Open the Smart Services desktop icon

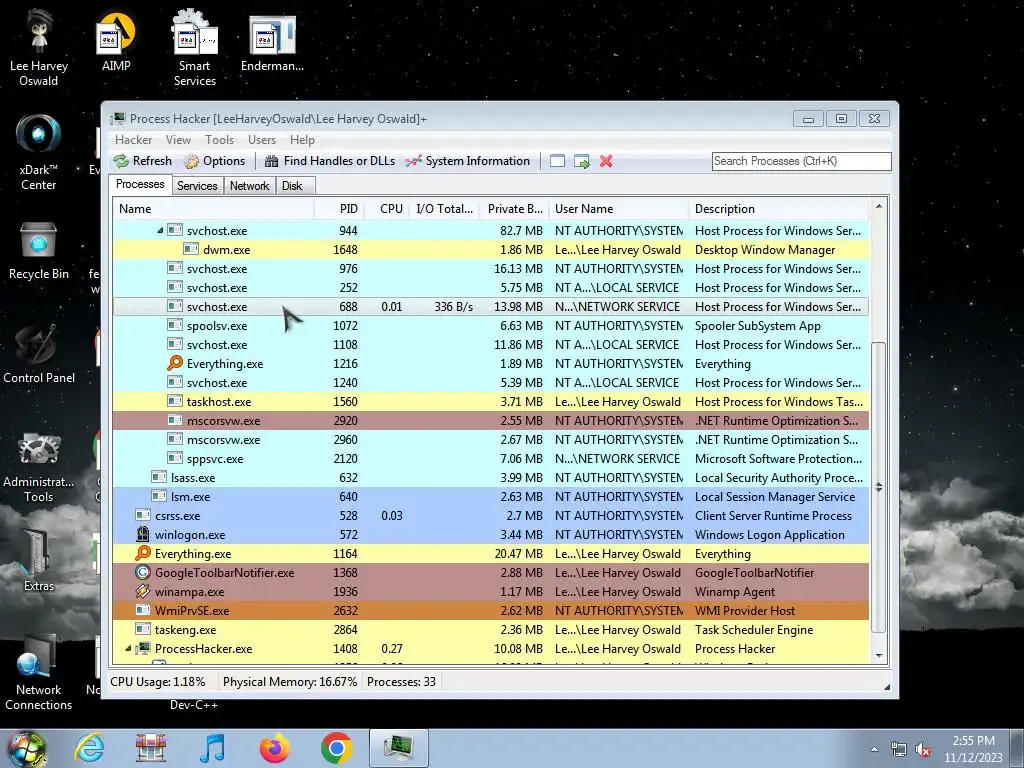pyautogui.click(x=195, y=49)
